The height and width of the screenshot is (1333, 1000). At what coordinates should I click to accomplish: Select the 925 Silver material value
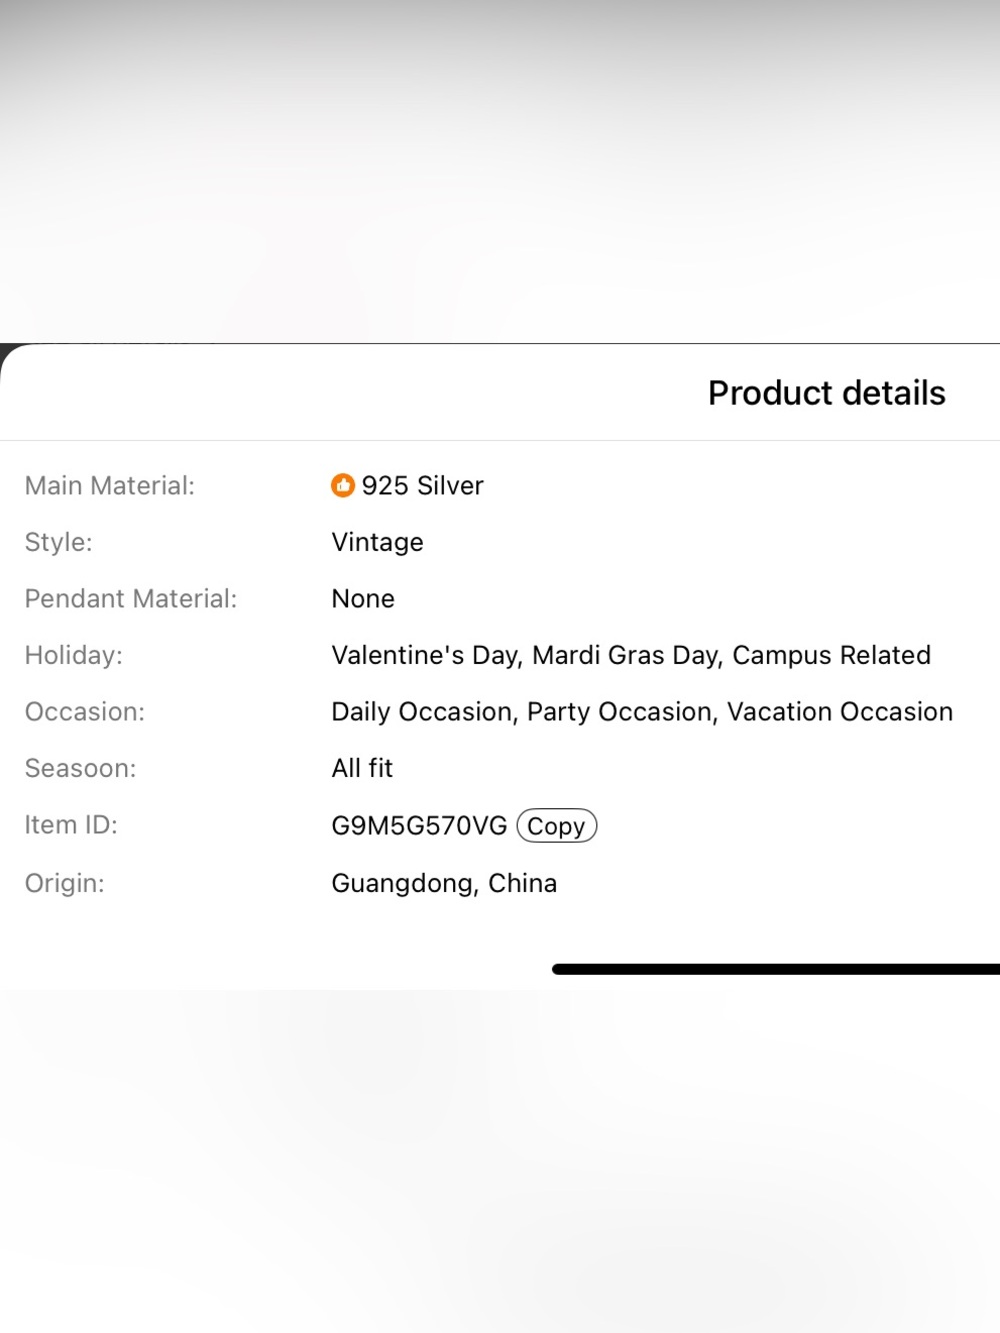(423, 486)
